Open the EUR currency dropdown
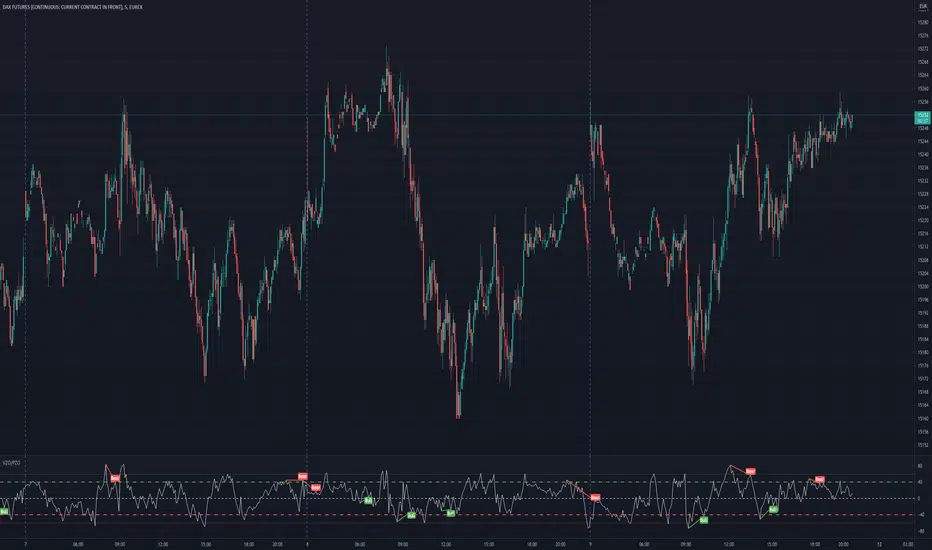The image size is (932, 550). point(923,7)
